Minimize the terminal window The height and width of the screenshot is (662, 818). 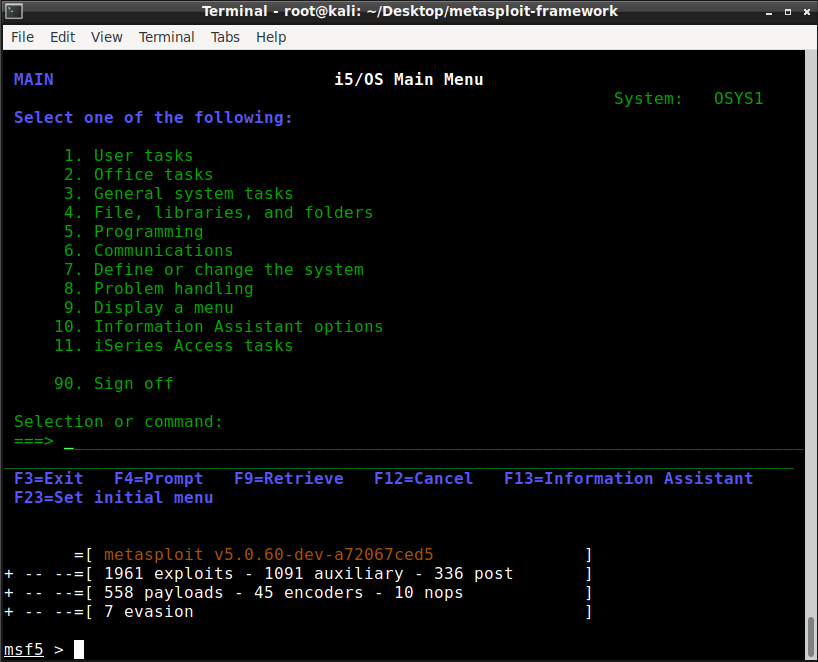click(x=768, y=12)
